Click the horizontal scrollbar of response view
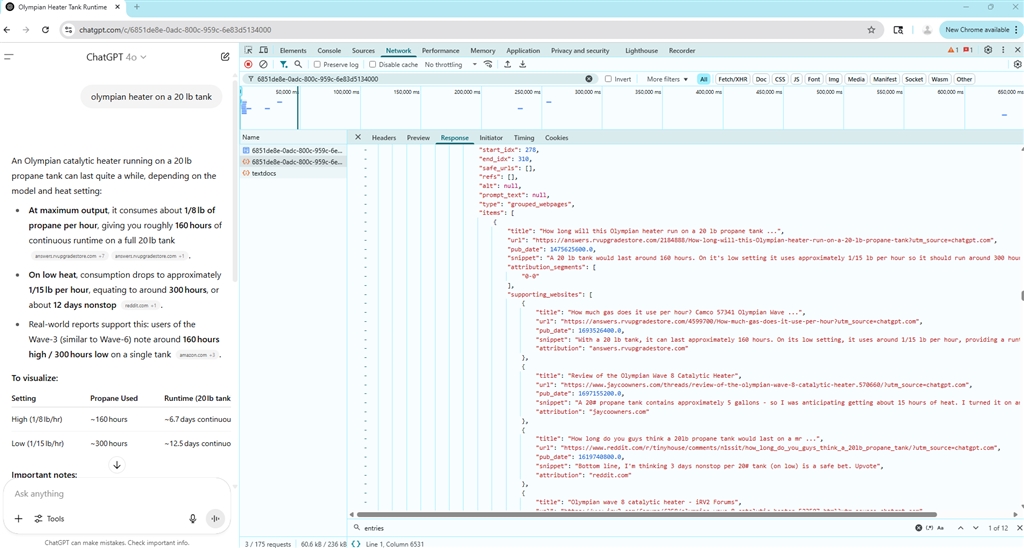Screen dimensions: 1024x548 pos(647,515)
